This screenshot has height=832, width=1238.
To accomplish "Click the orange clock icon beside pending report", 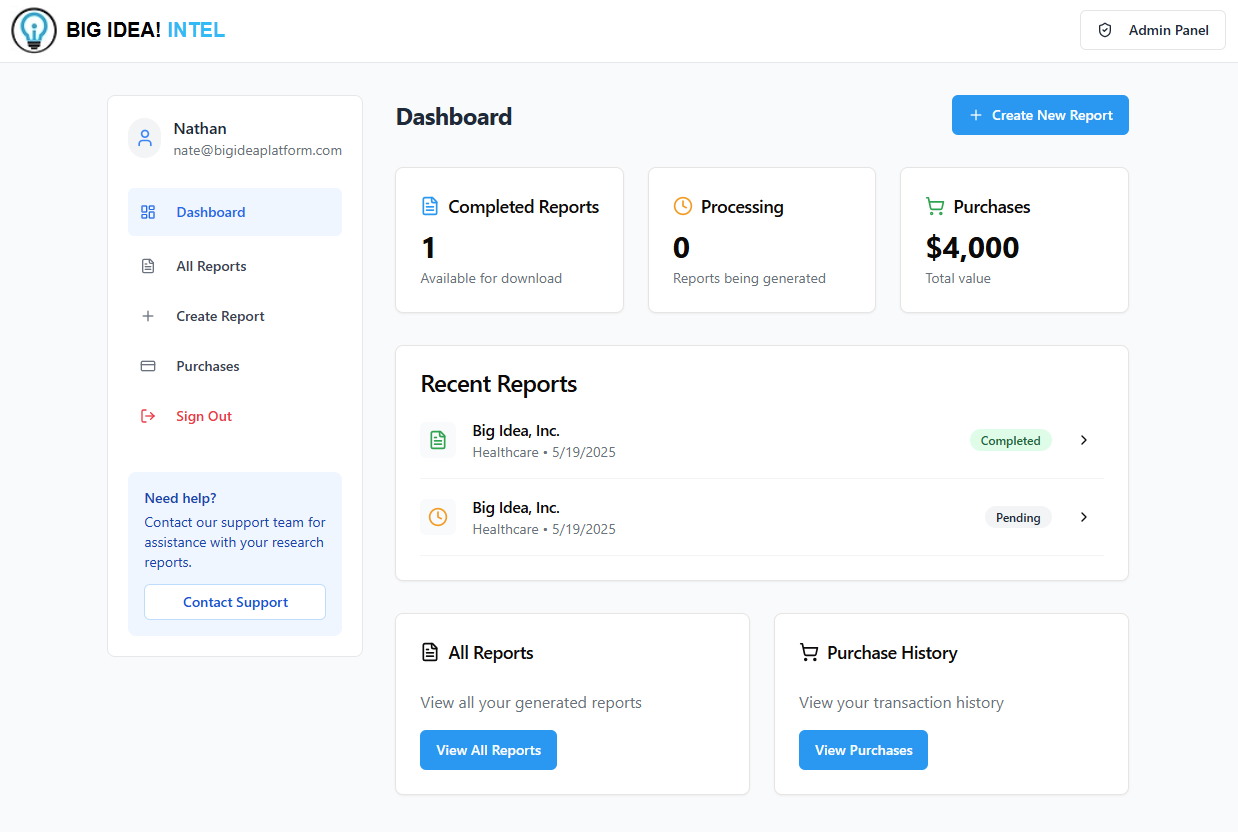I will coord(438,517).
